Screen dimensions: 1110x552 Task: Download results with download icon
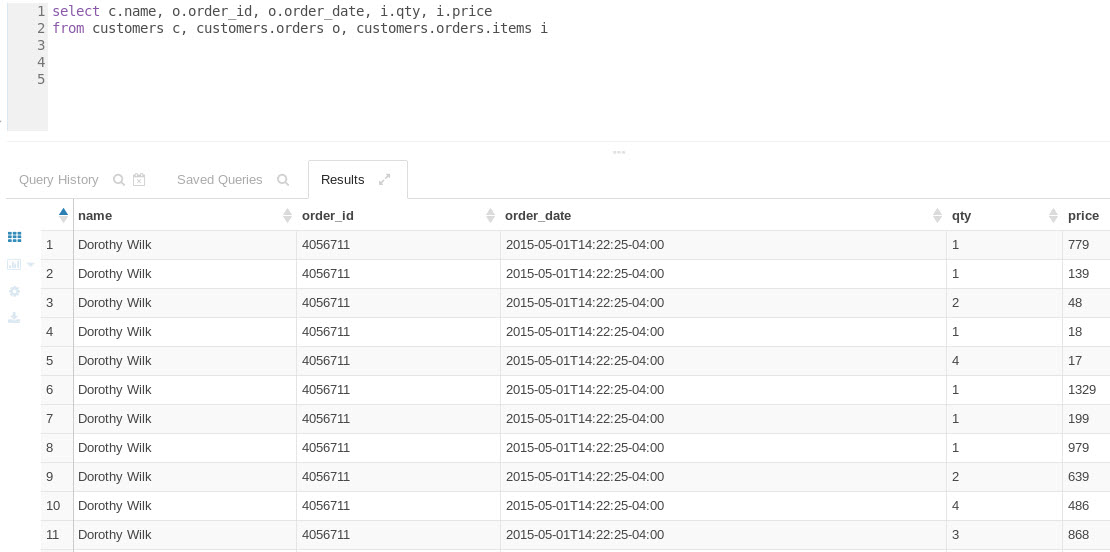point(14,318)
